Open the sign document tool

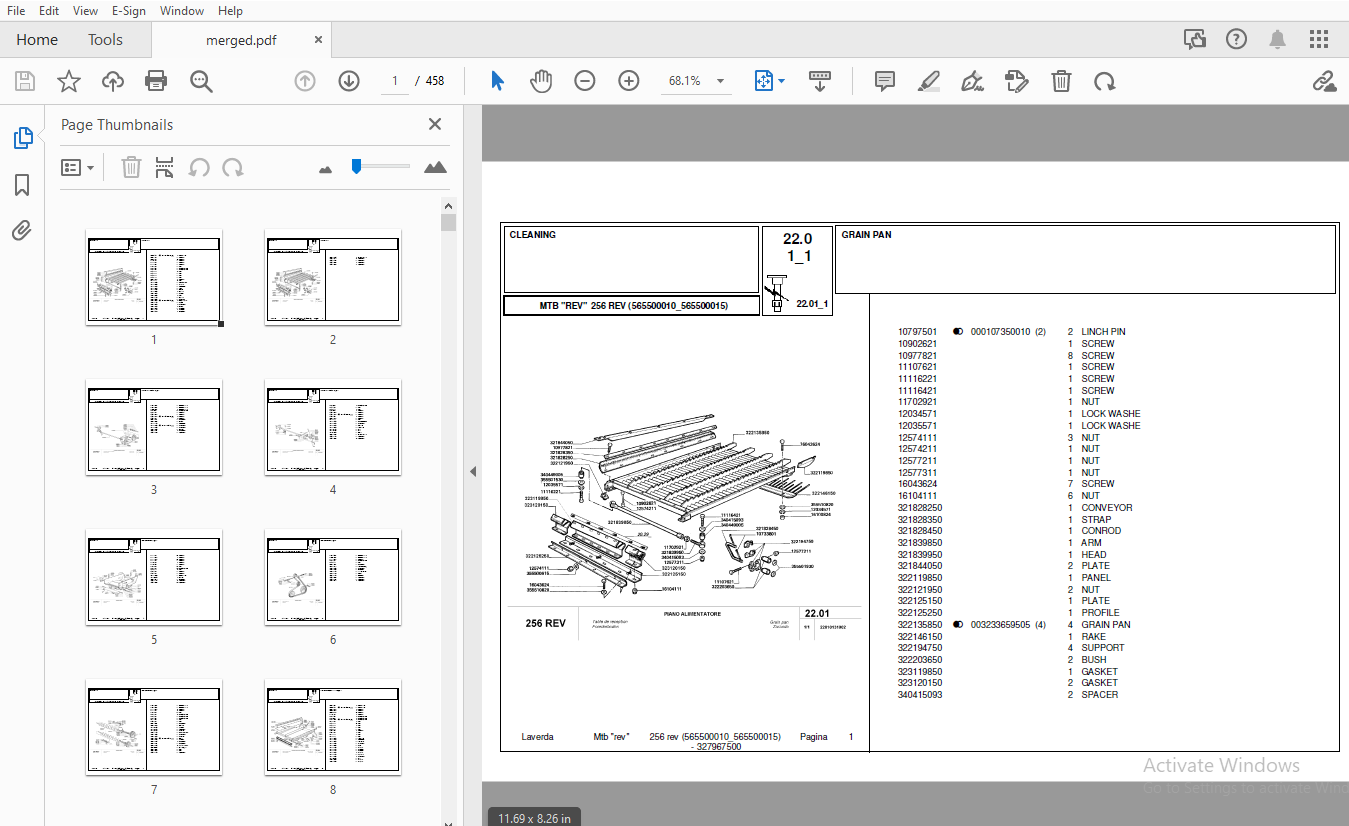click(972, 81)
